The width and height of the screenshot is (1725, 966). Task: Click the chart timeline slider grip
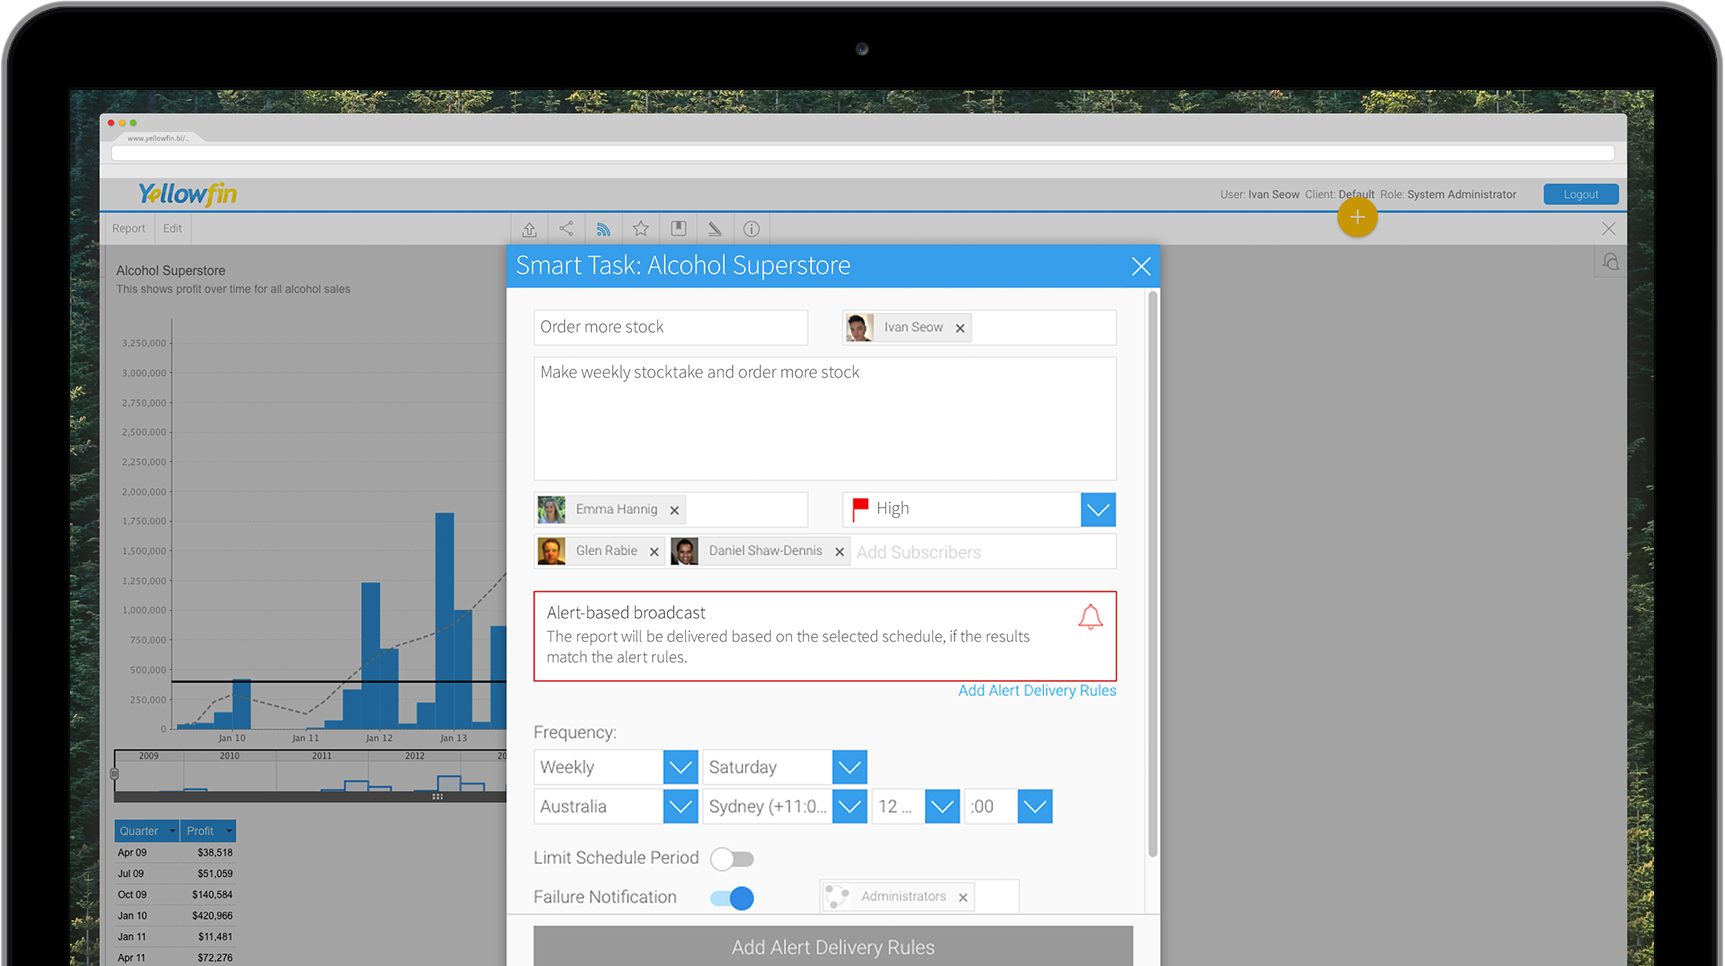point(437,797)
